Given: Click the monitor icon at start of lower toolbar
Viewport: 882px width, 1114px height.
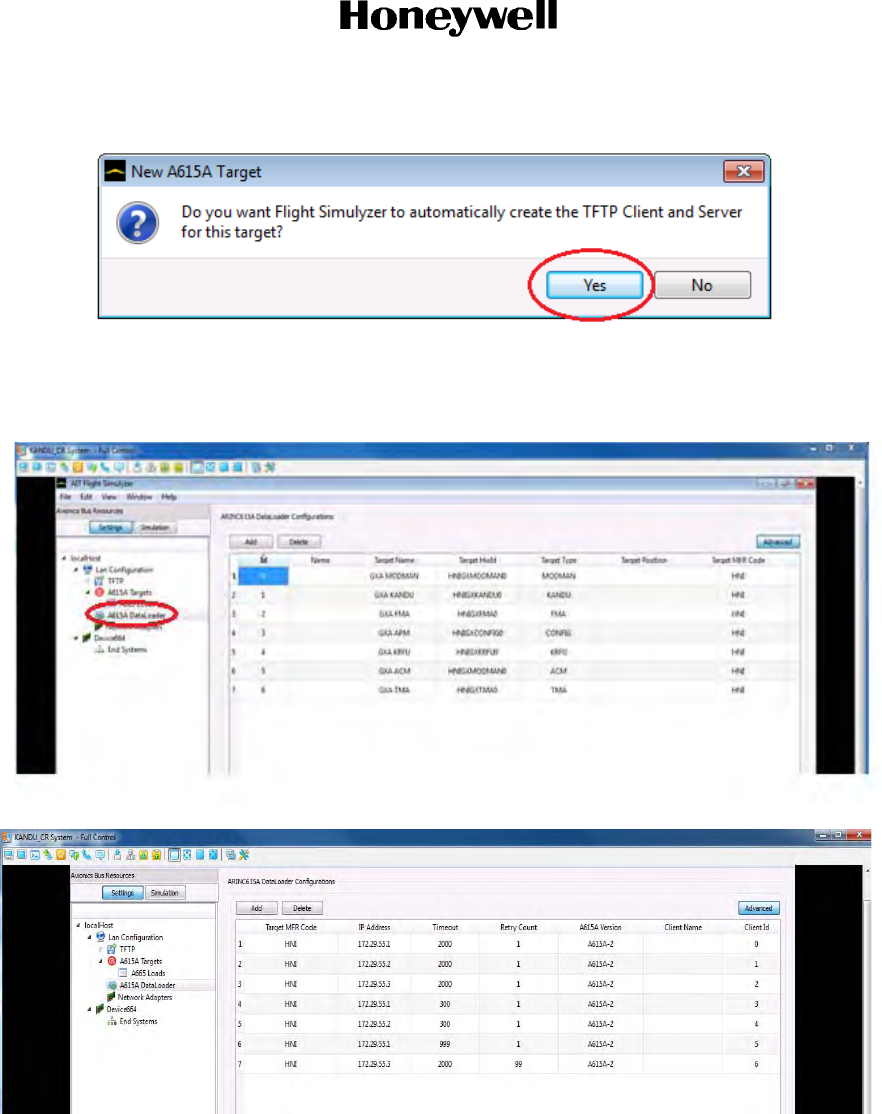Looking at the screenshot, I should click(8, 855).
